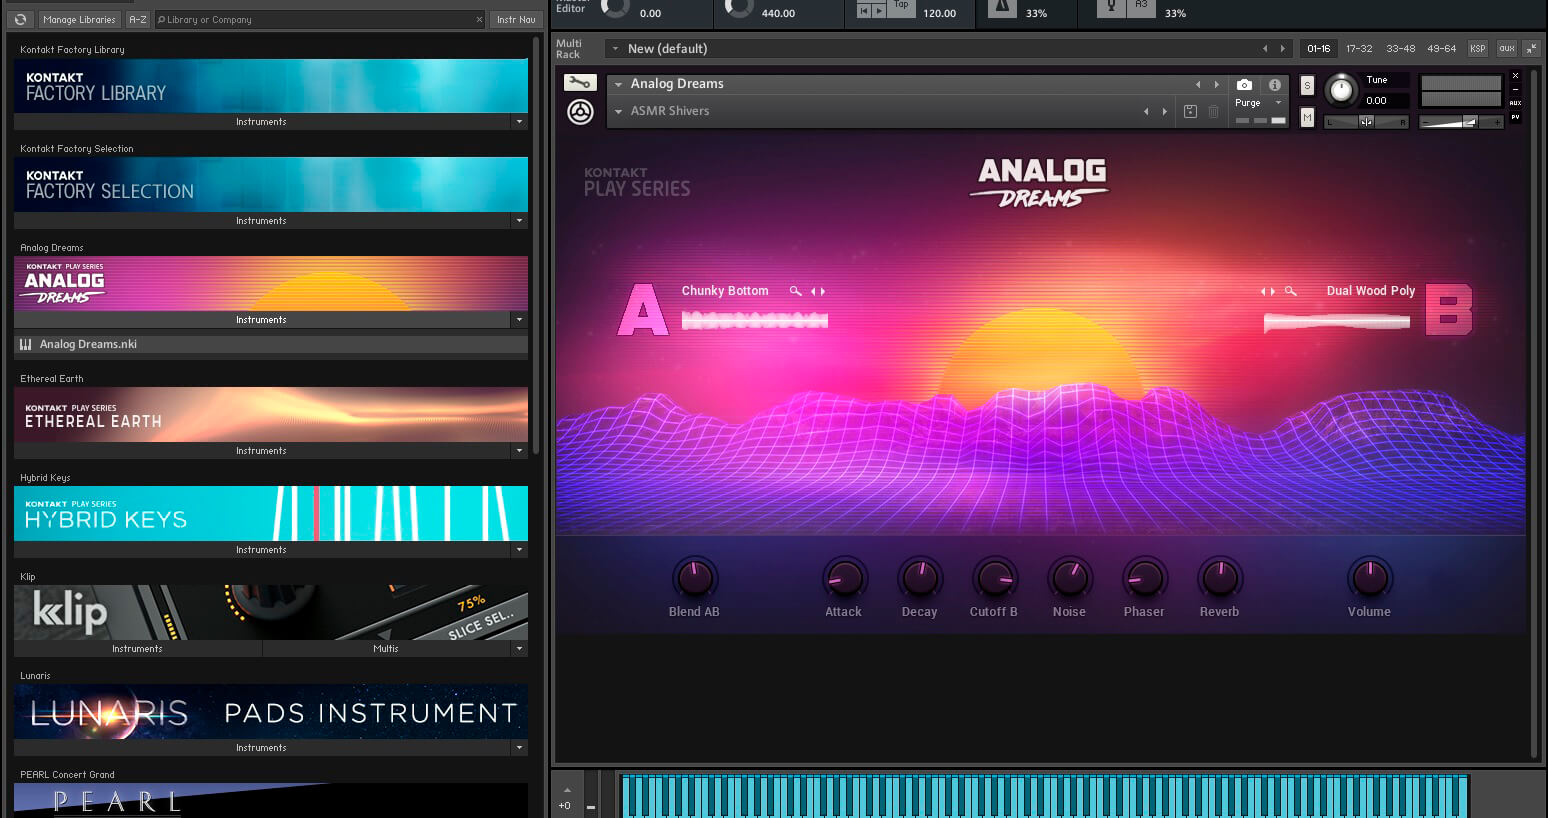Viewport: 1548px width, 818px height.
Task: Save the ASMR Shivers snapshot via the floppy-disk icon
Action: (1190, 111)
